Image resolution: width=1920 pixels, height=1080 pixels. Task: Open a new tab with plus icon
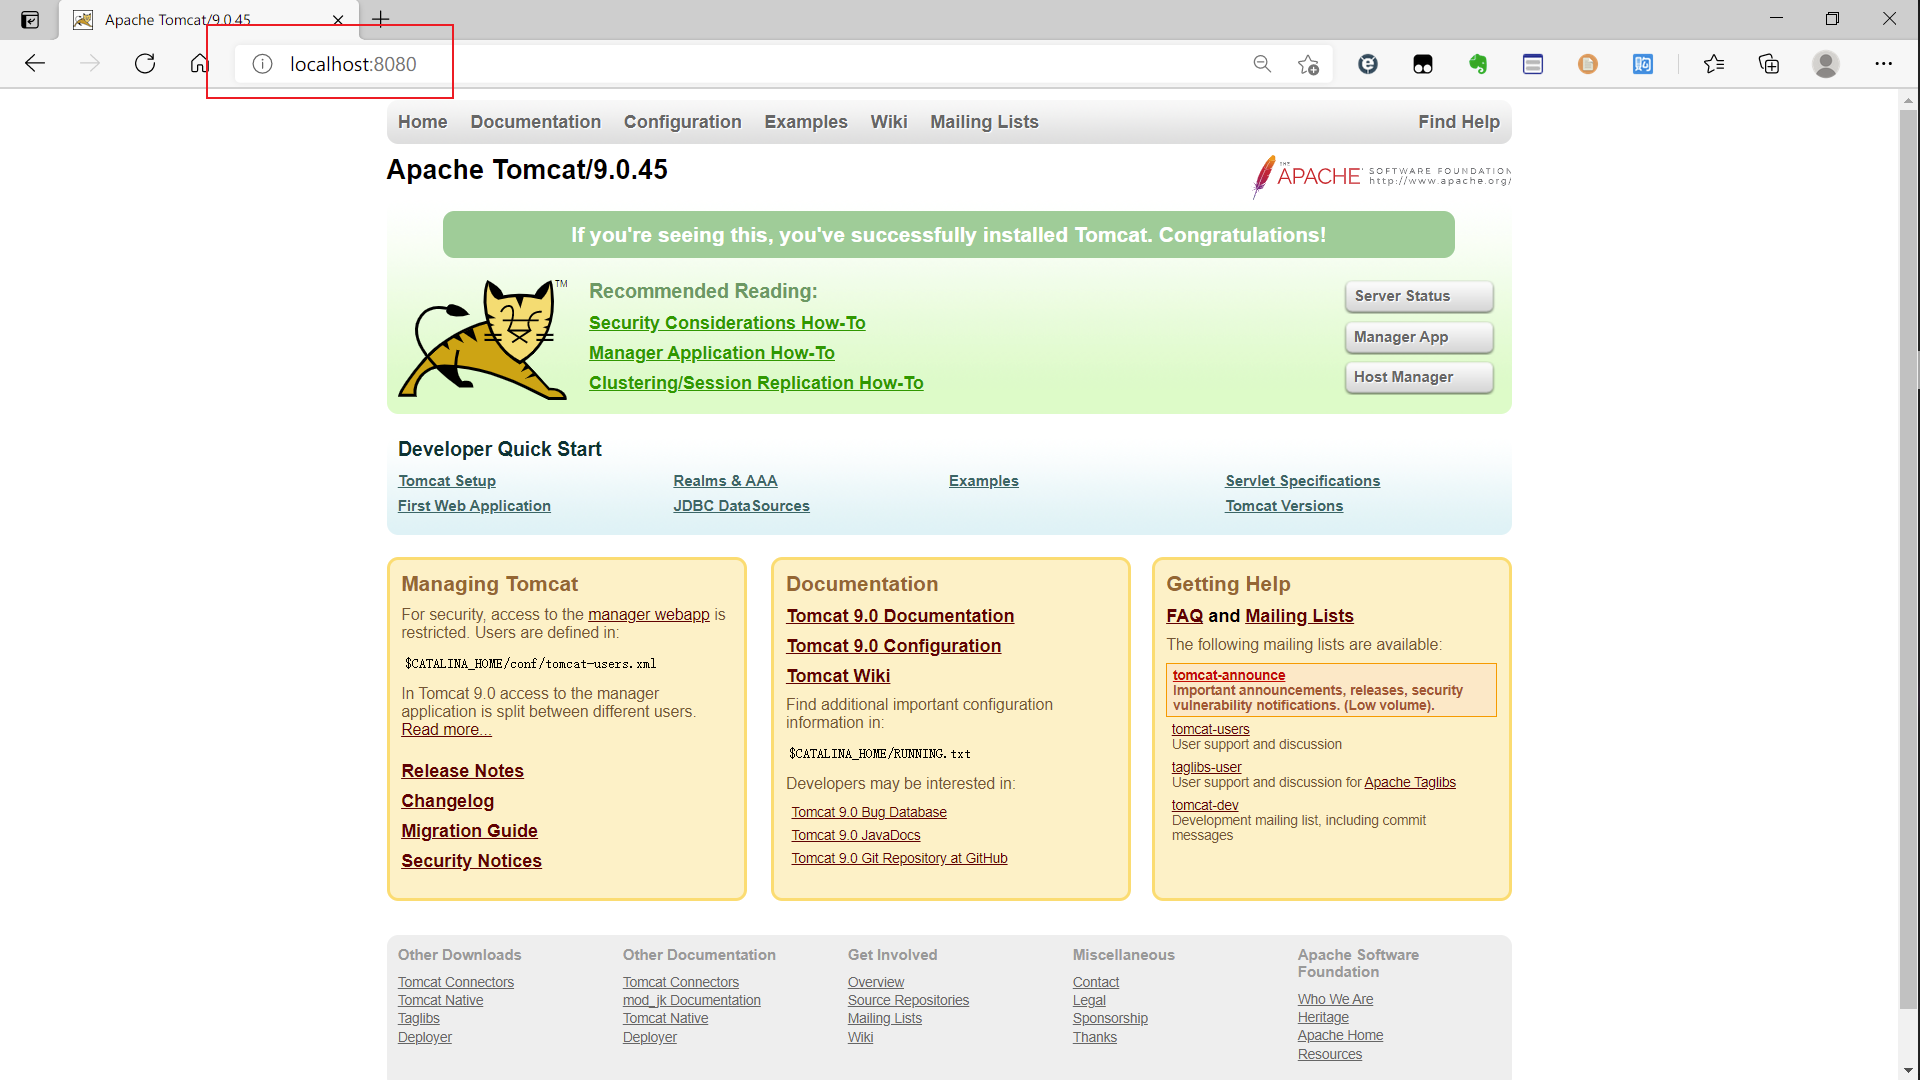pyautogui.click(x=381, y=19)
